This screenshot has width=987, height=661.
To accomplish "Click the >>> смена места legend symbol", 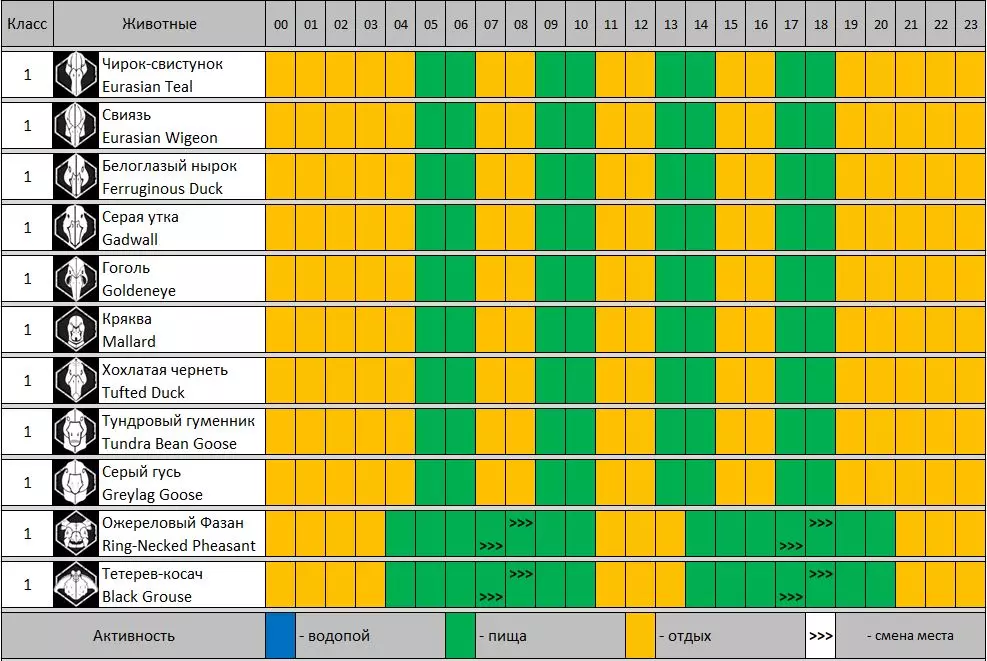I will [821, 636].
